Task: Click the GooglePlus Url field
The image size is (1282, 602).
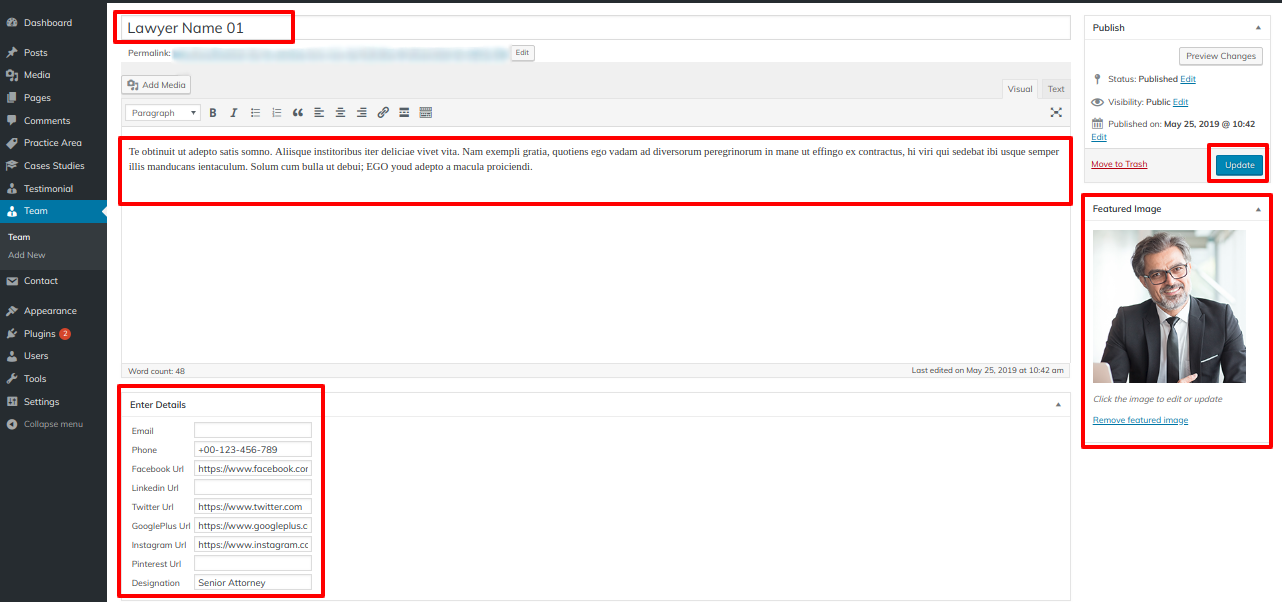Action: pyautogui.click(x=253, y=526)
